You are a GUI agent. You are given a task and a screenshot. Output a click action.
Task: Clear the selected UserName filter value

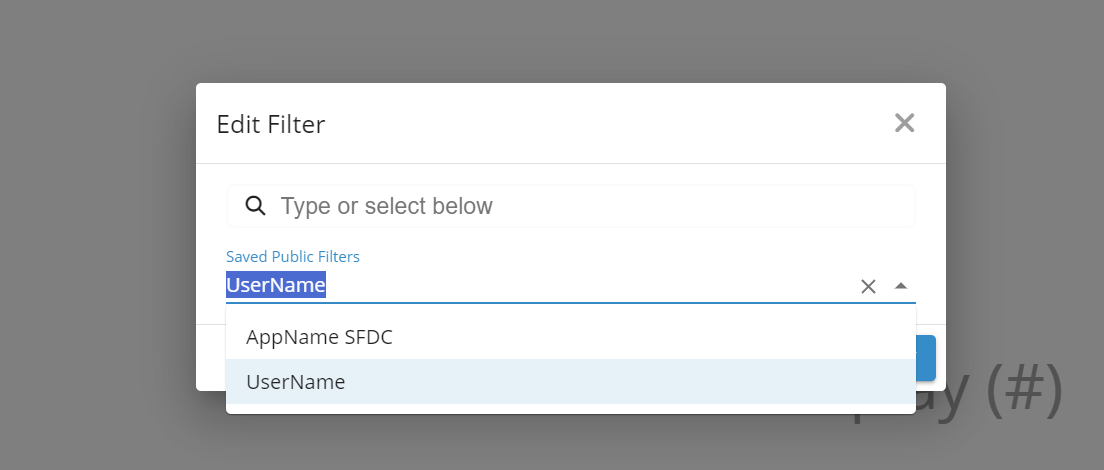pyautogui.click(x=868, y=287)
